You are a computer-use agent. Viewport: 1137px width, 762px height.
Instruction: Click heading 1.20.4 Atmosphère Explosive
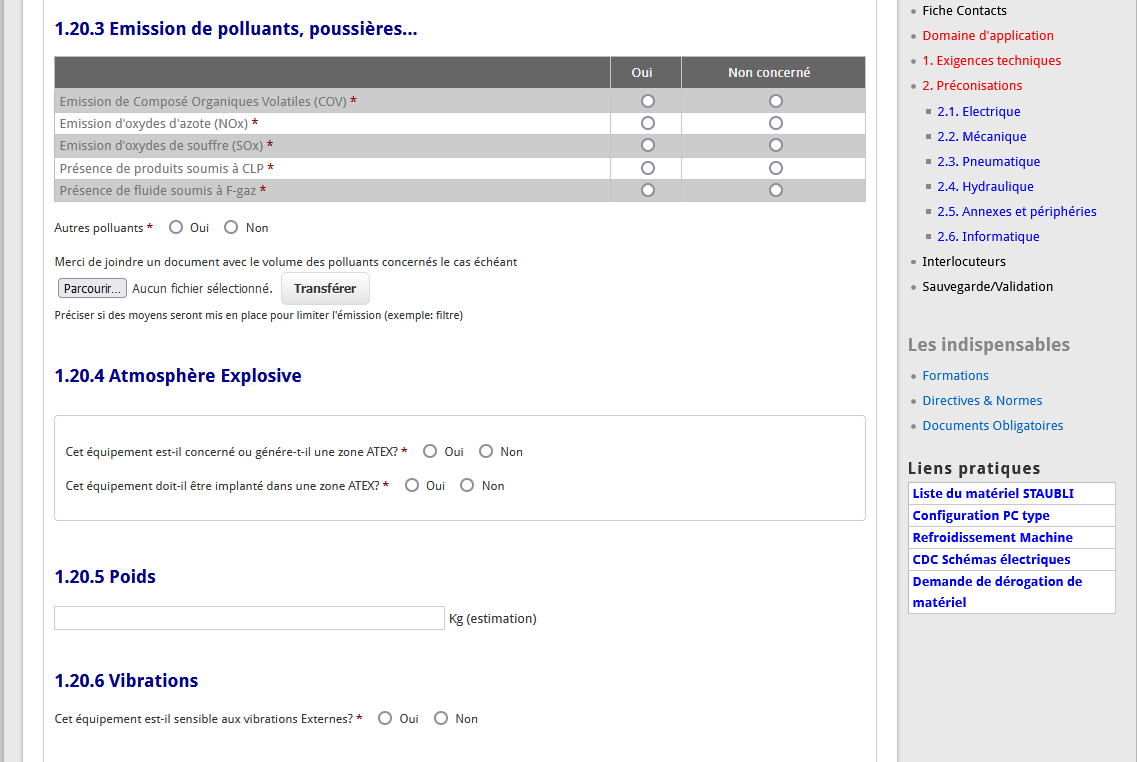coord(178,376)
